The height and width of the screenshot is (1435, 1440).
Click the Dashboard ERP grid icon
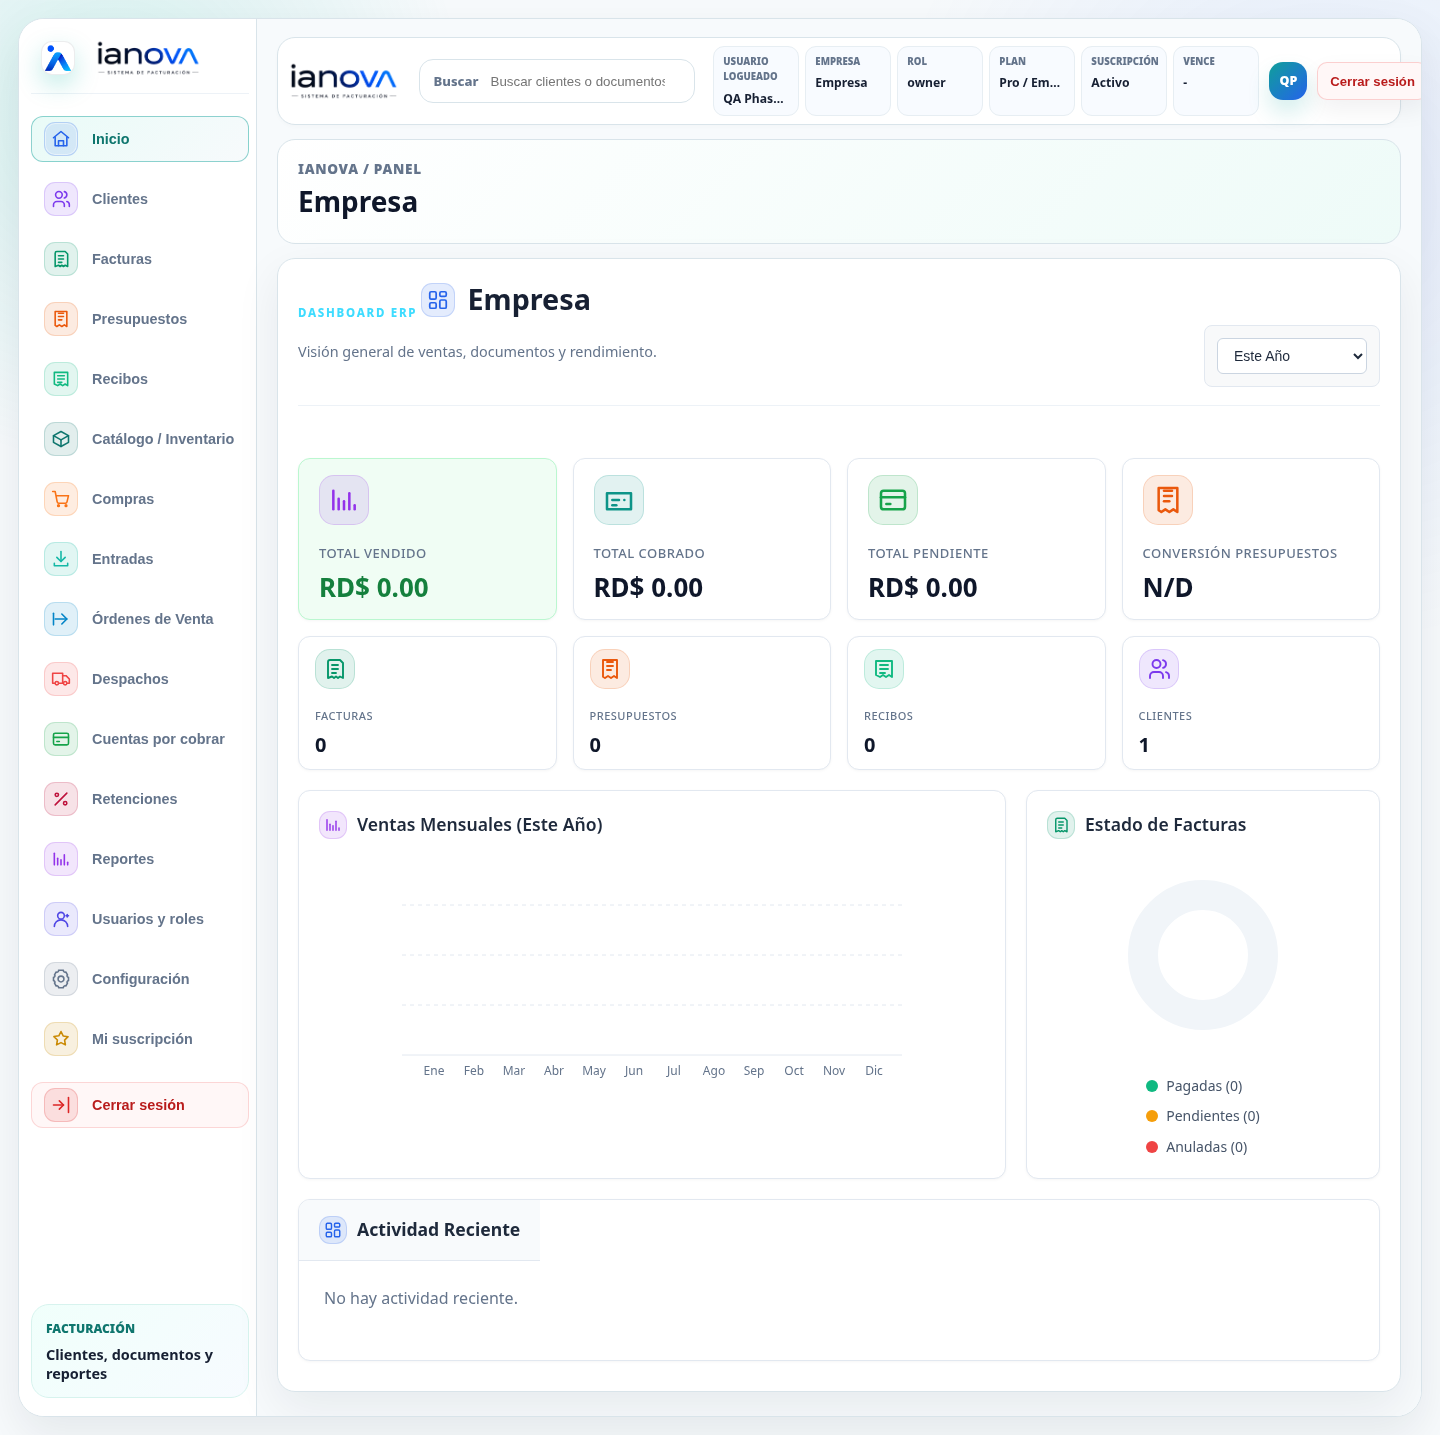pos(438,300)
